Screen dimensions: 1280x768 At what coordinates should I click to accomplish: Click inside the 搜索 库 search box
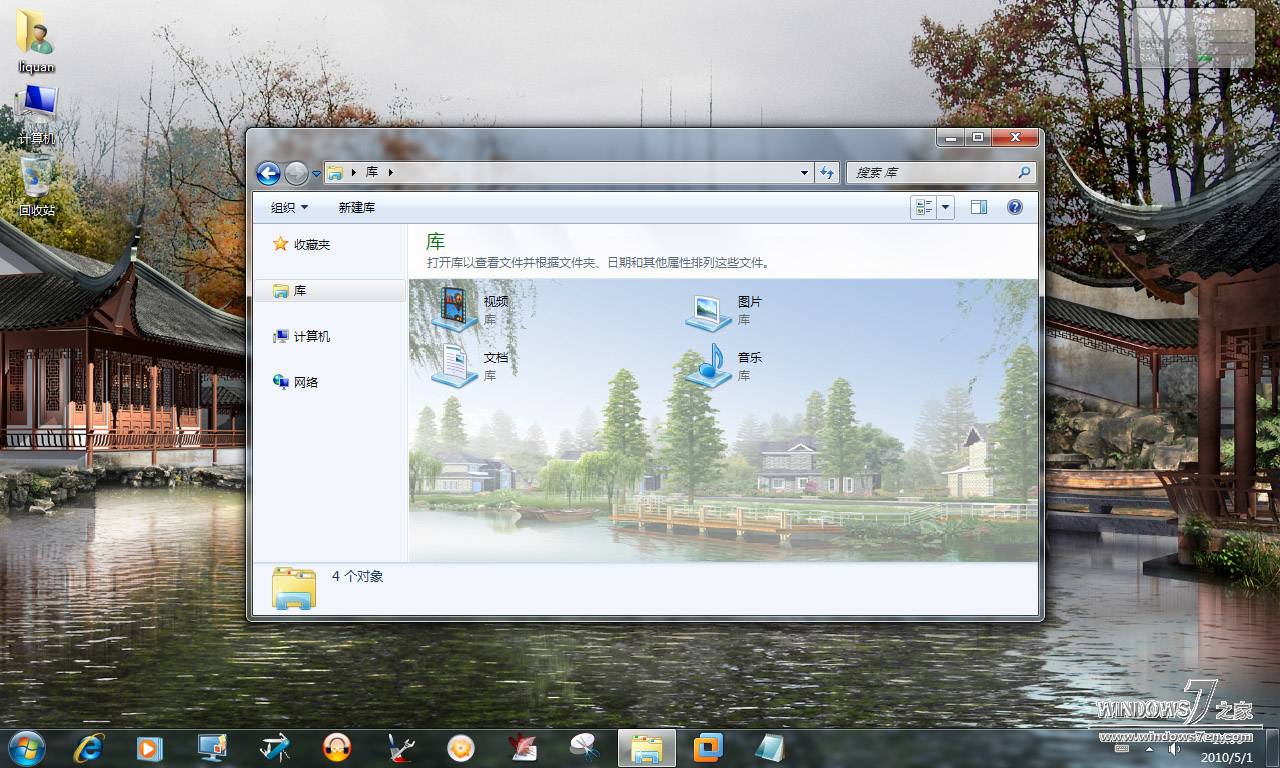pos(930,172)
